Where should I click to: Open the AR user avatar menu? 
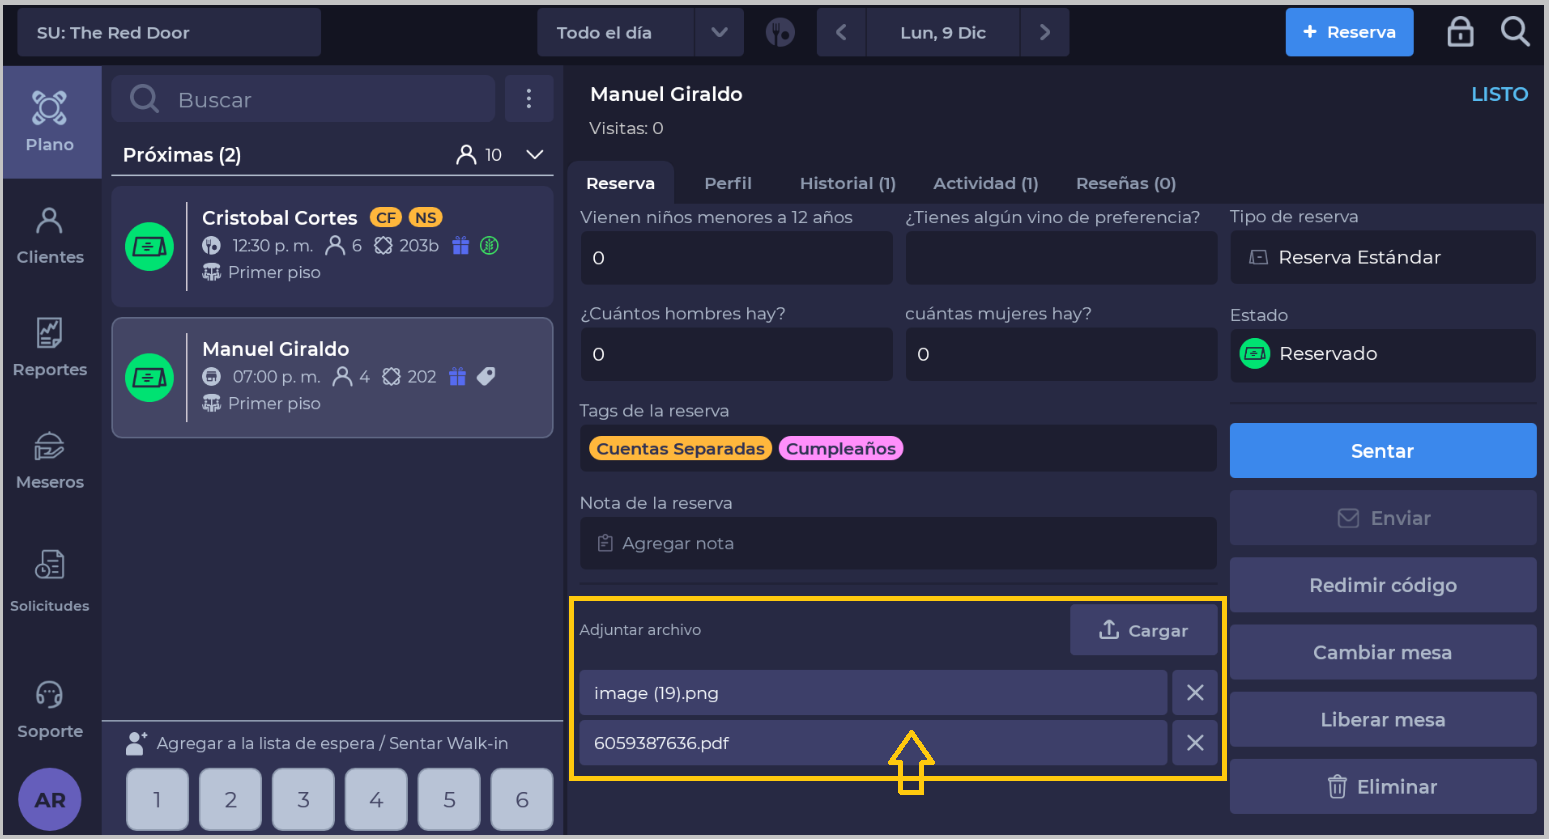click(x=50, y=800)
